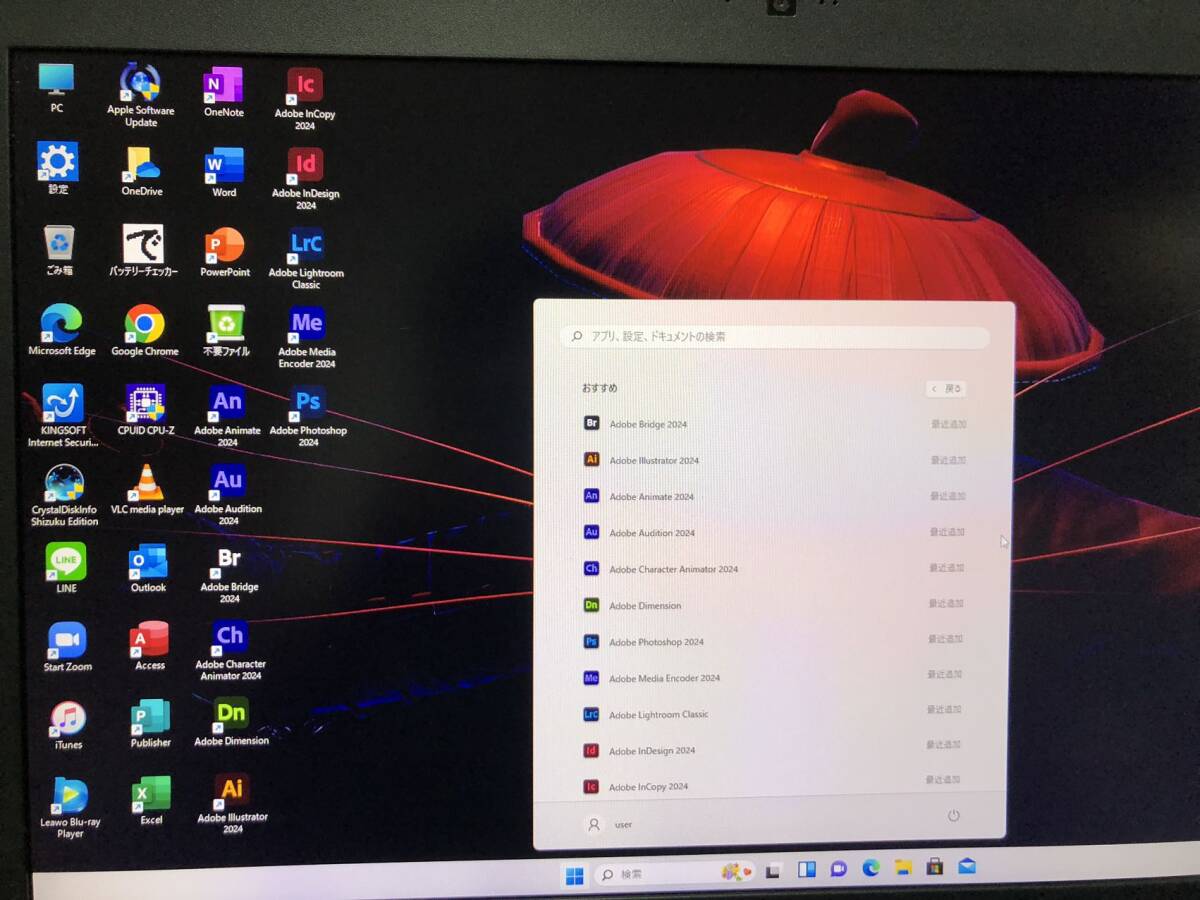Click the Start menu search field
1200x900 pixels.
(775, 337)
